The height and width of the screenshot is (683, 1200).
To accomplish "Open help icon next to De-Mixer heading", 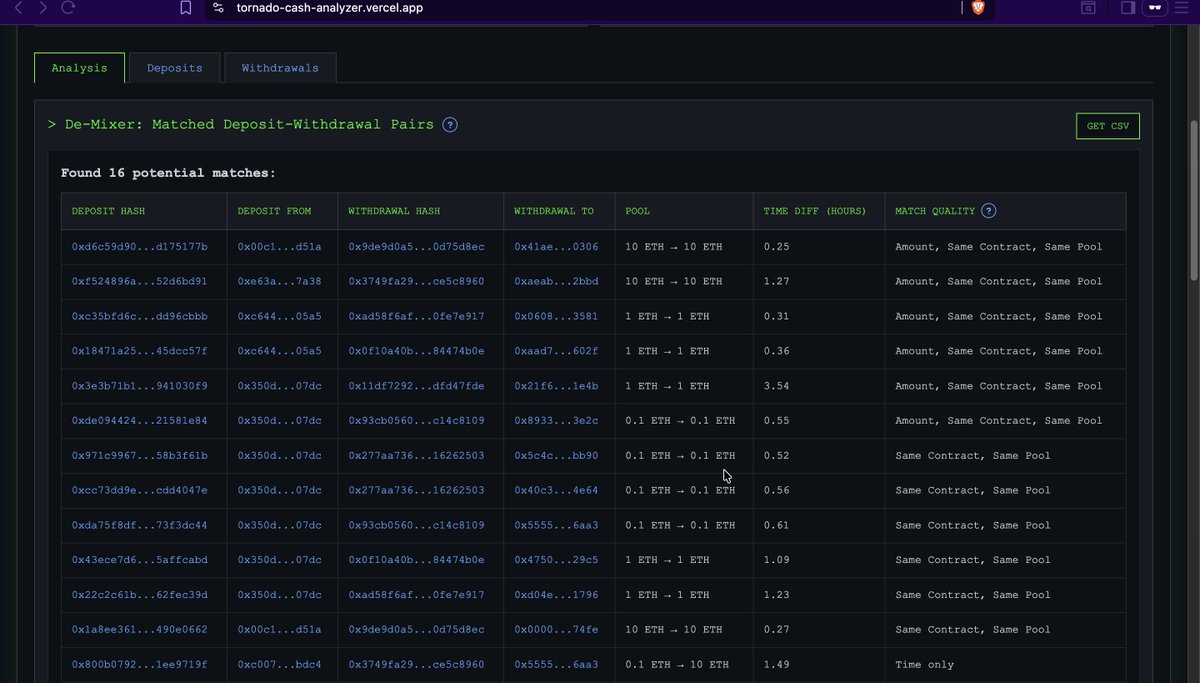I will point(450,125).
